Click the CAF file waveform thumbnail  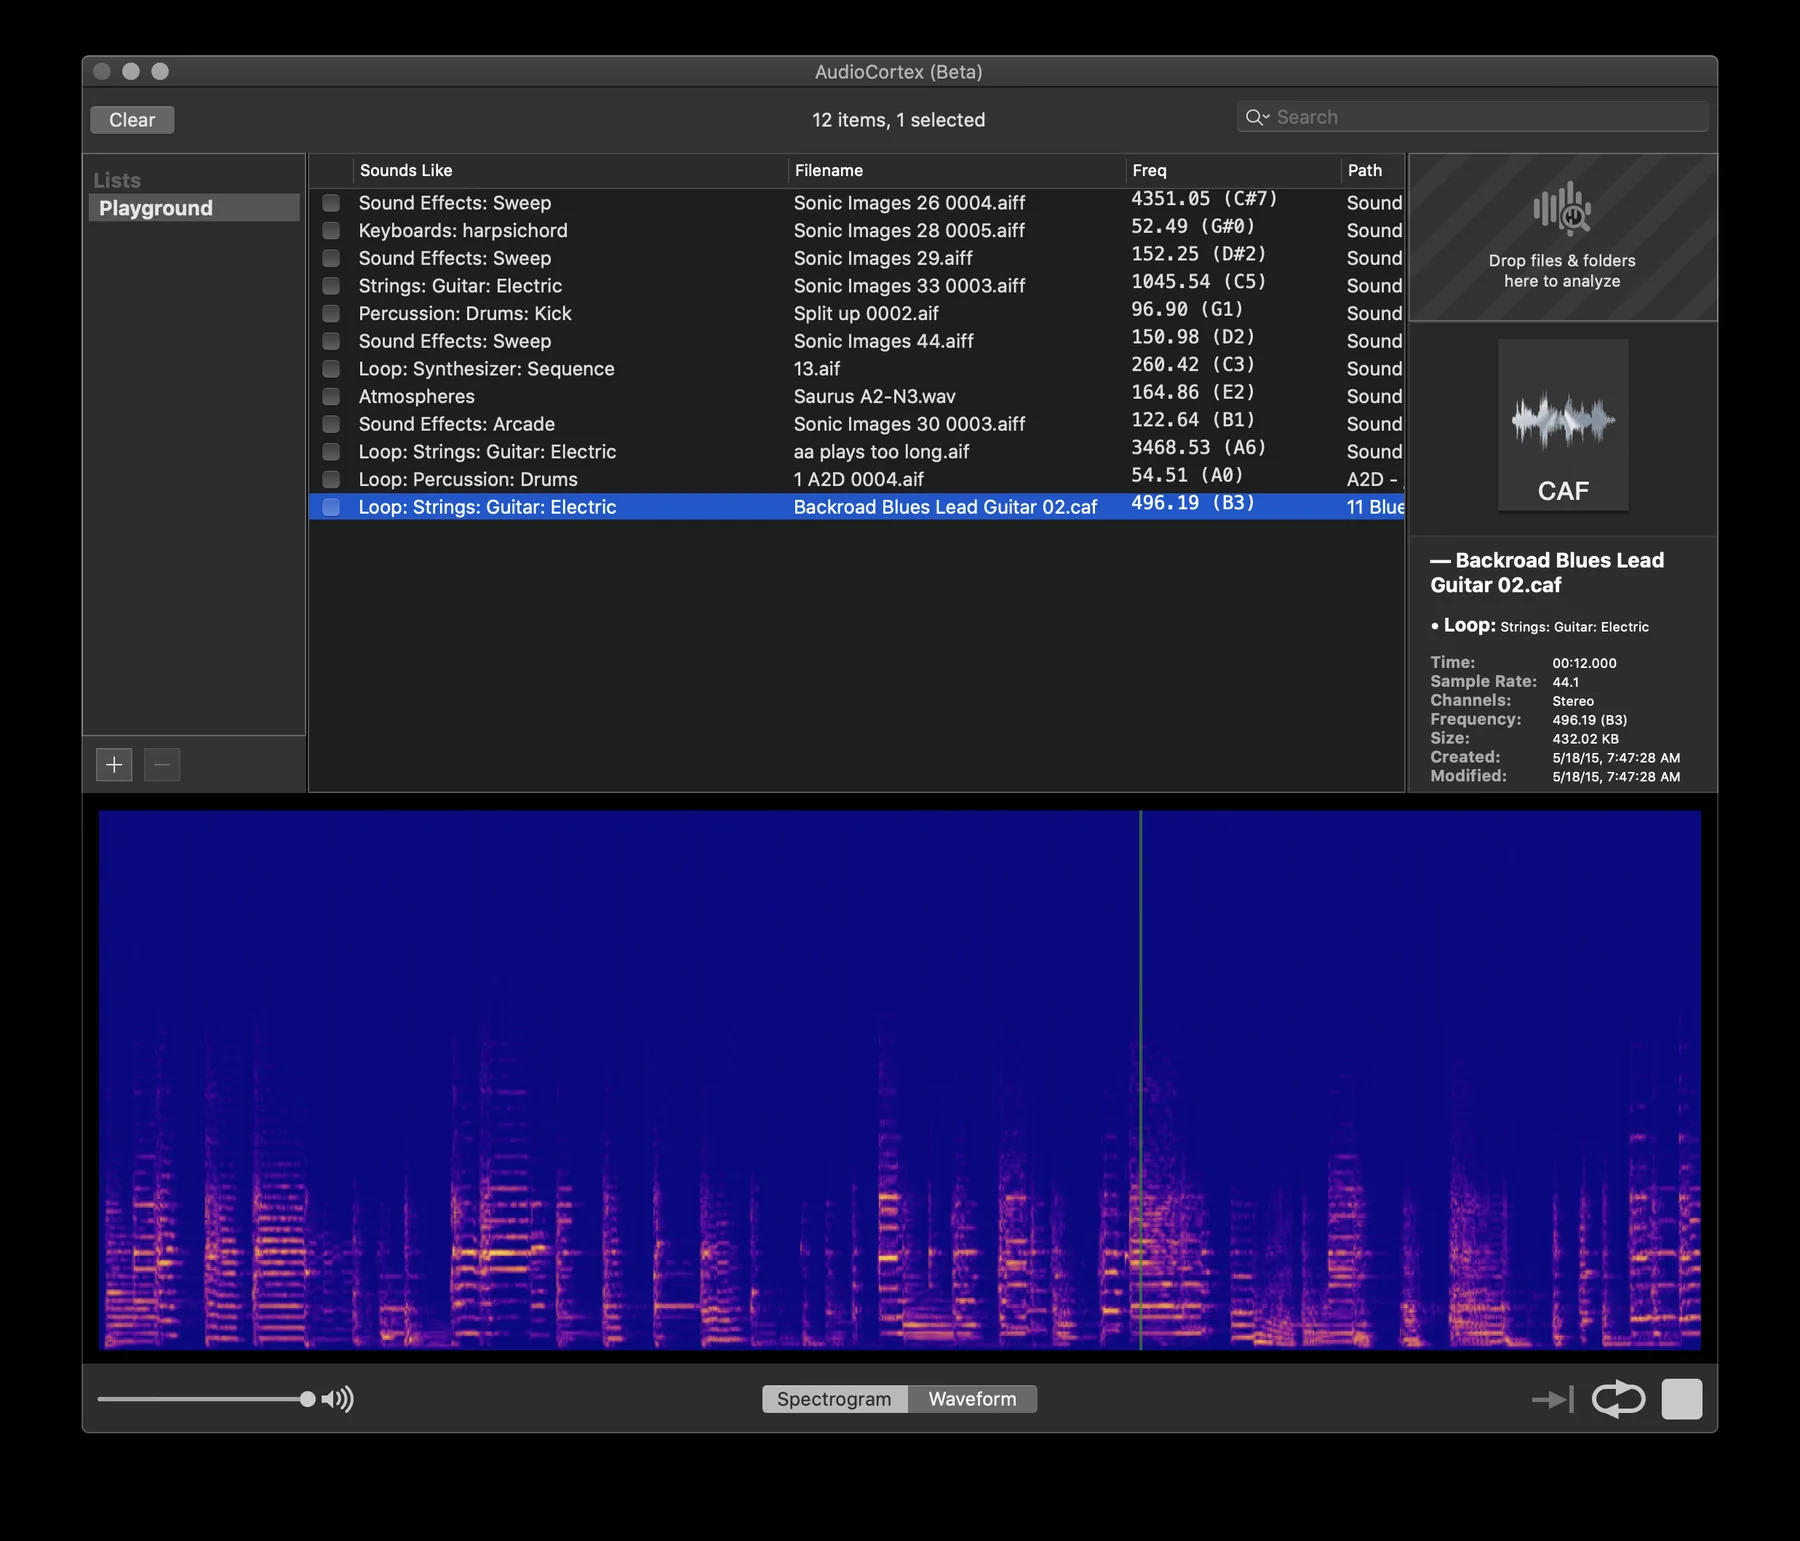click(x=1563, y=425)
